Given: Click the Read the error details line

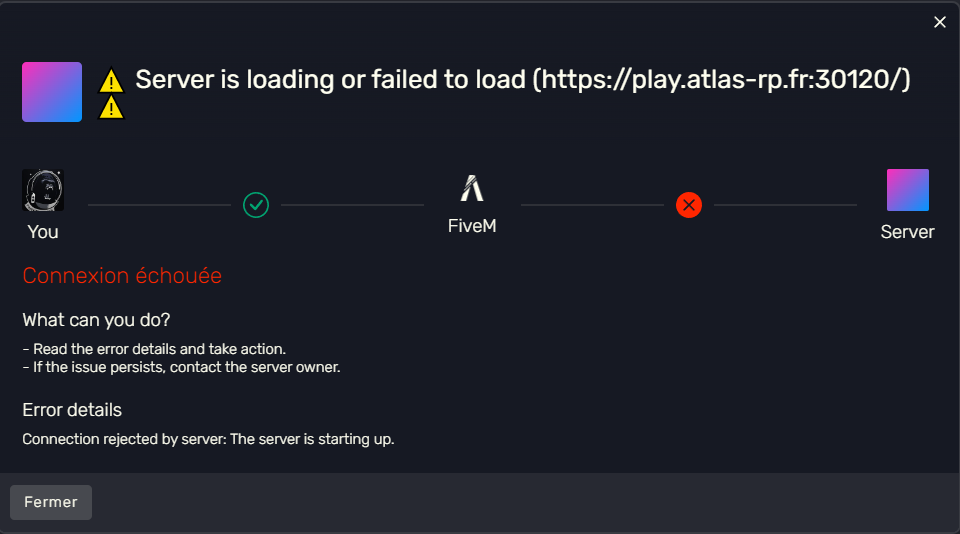Looking at the screenshot, I should tap(155, 349).
